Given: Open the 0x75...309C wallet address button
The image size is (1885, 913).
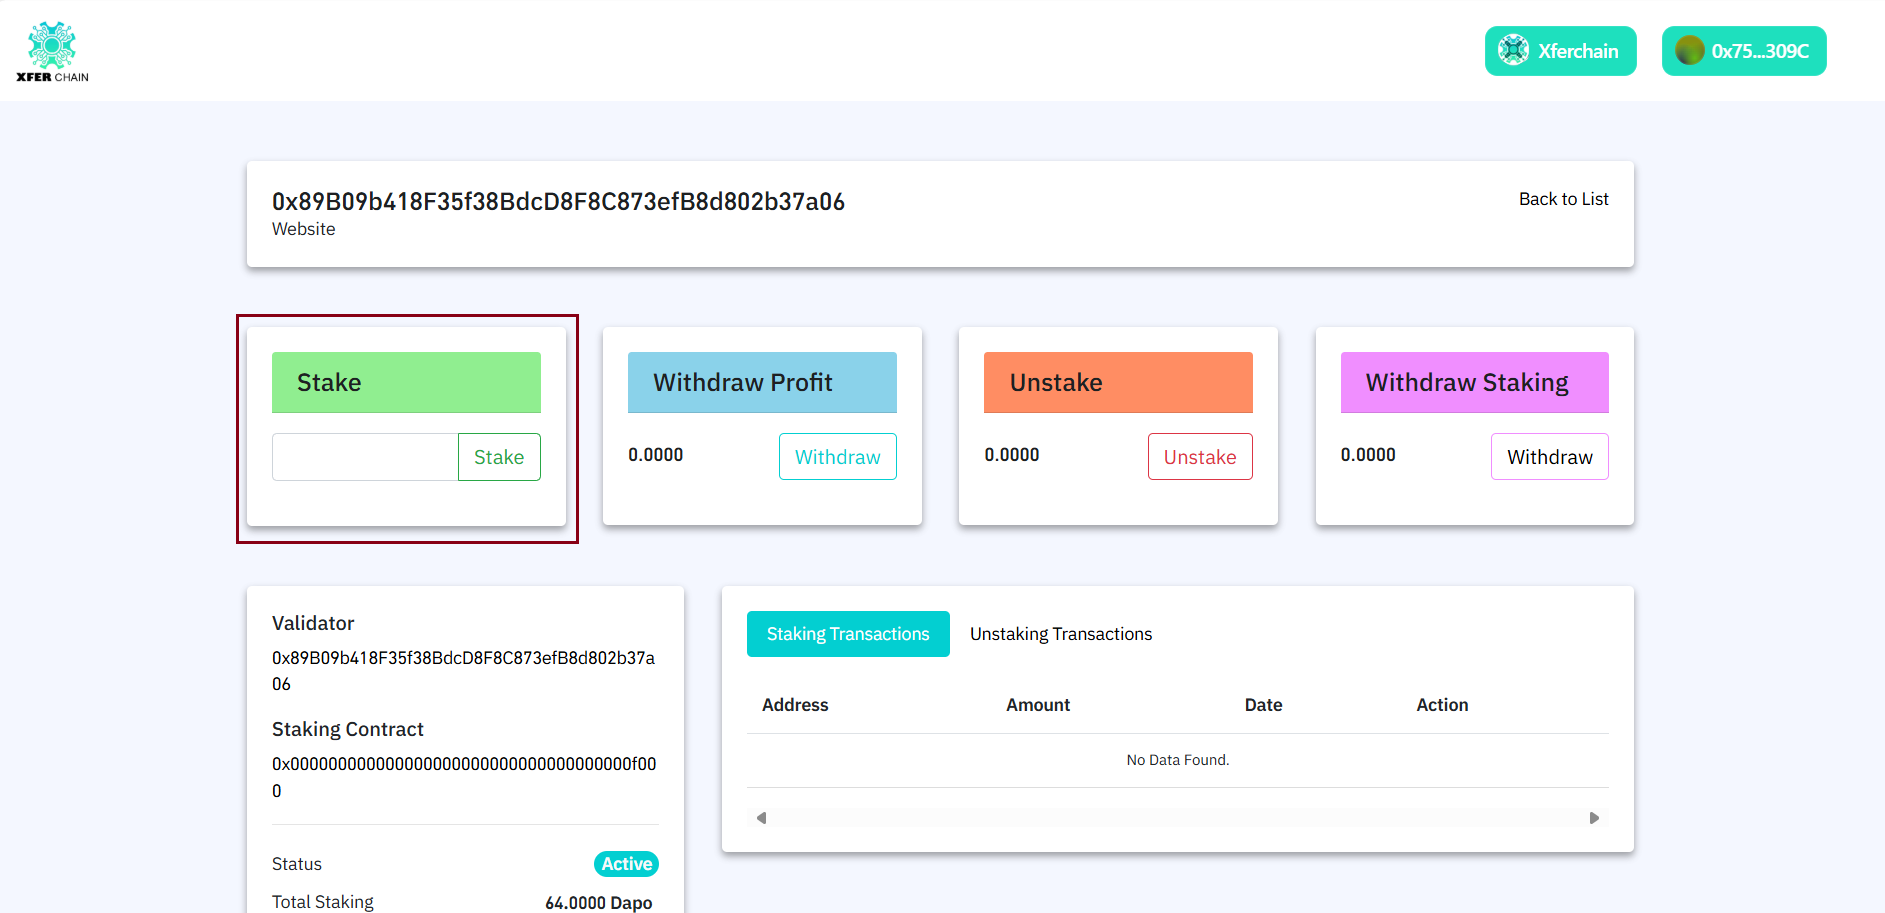Looking at the screenshot, I should click(1743, 50).
